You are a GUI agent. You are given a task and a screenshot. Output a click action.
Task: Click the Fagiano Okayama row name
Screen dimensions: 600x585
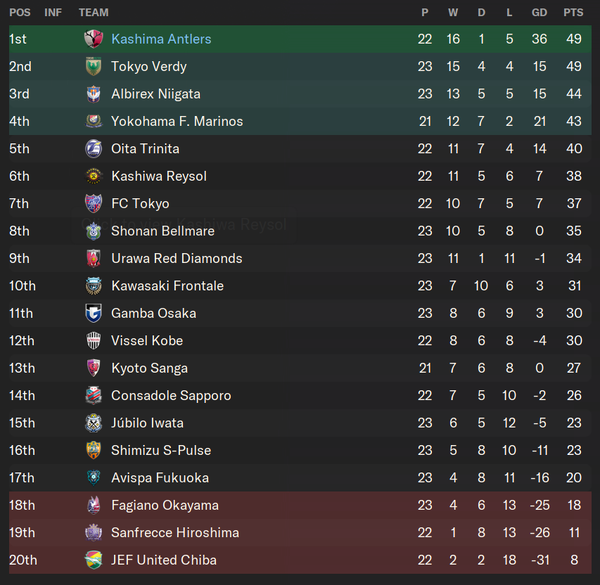click(165, 505)
